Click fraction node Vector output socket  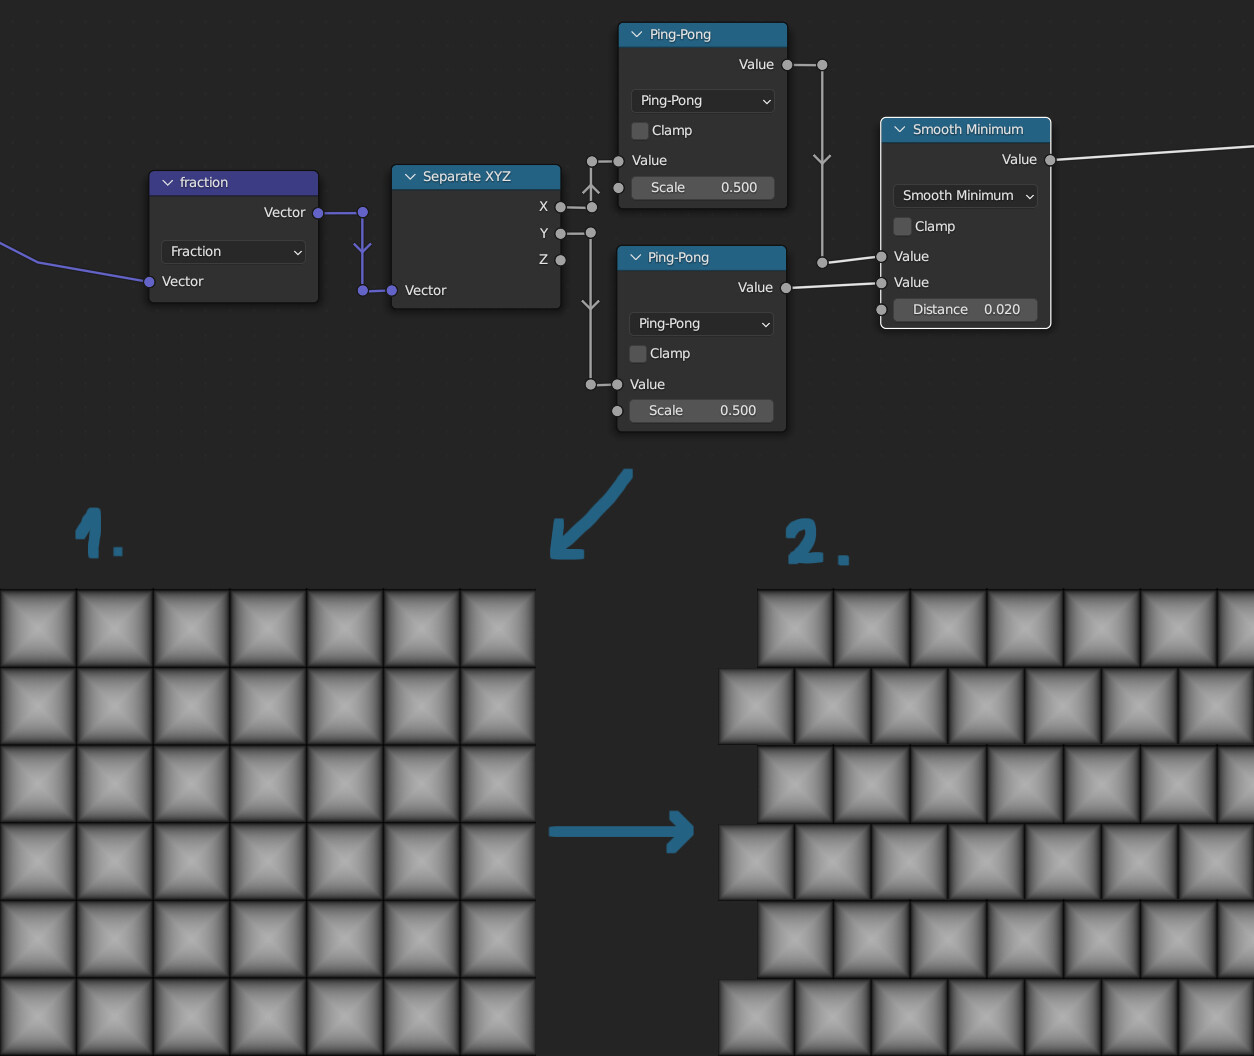(318, 213)
